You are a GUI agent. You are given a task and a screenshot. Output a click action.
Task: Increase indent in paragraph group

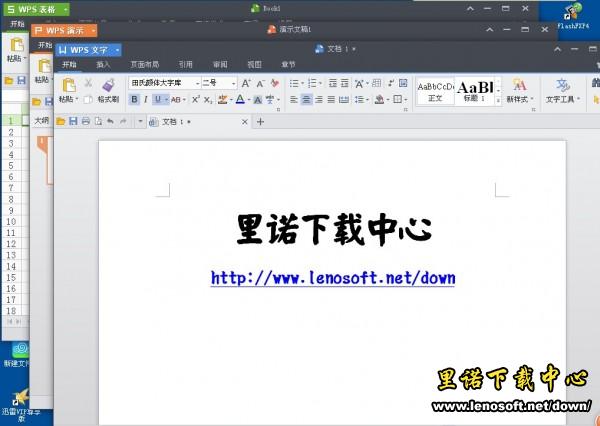(x=345, y=83)
